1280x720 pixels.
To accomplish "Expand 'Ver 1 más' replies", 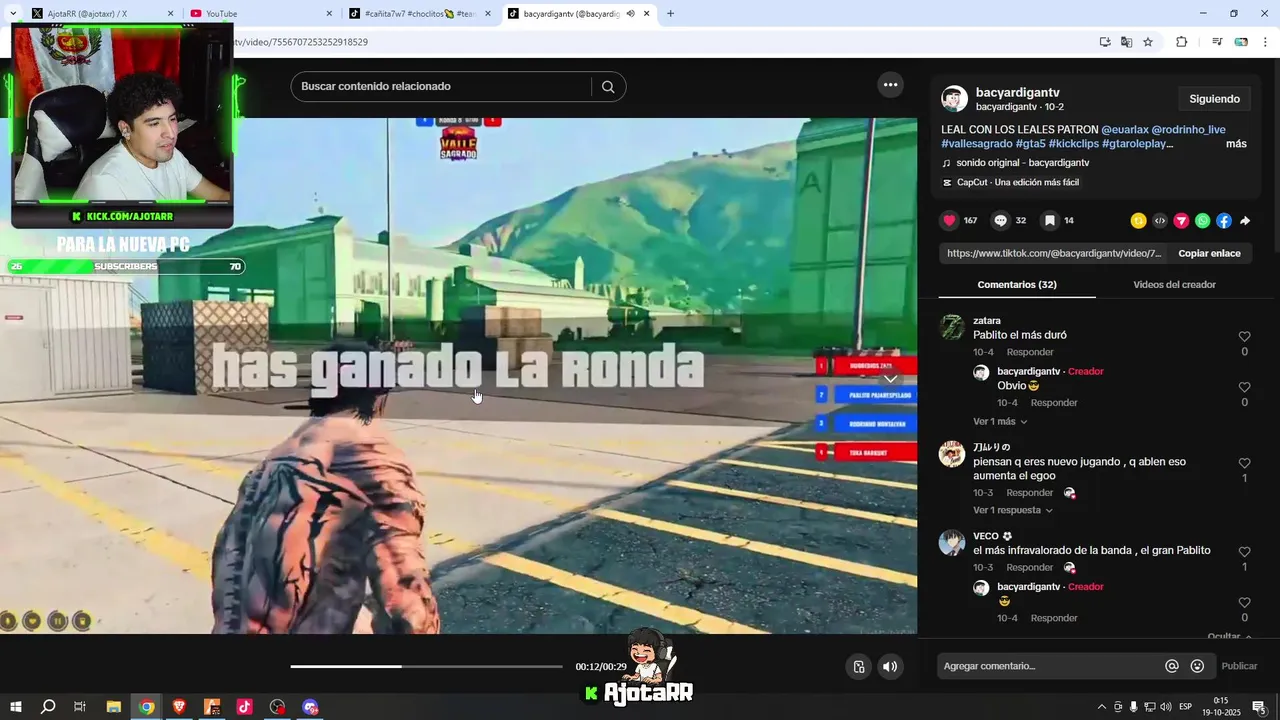I will pos(1000,422).
